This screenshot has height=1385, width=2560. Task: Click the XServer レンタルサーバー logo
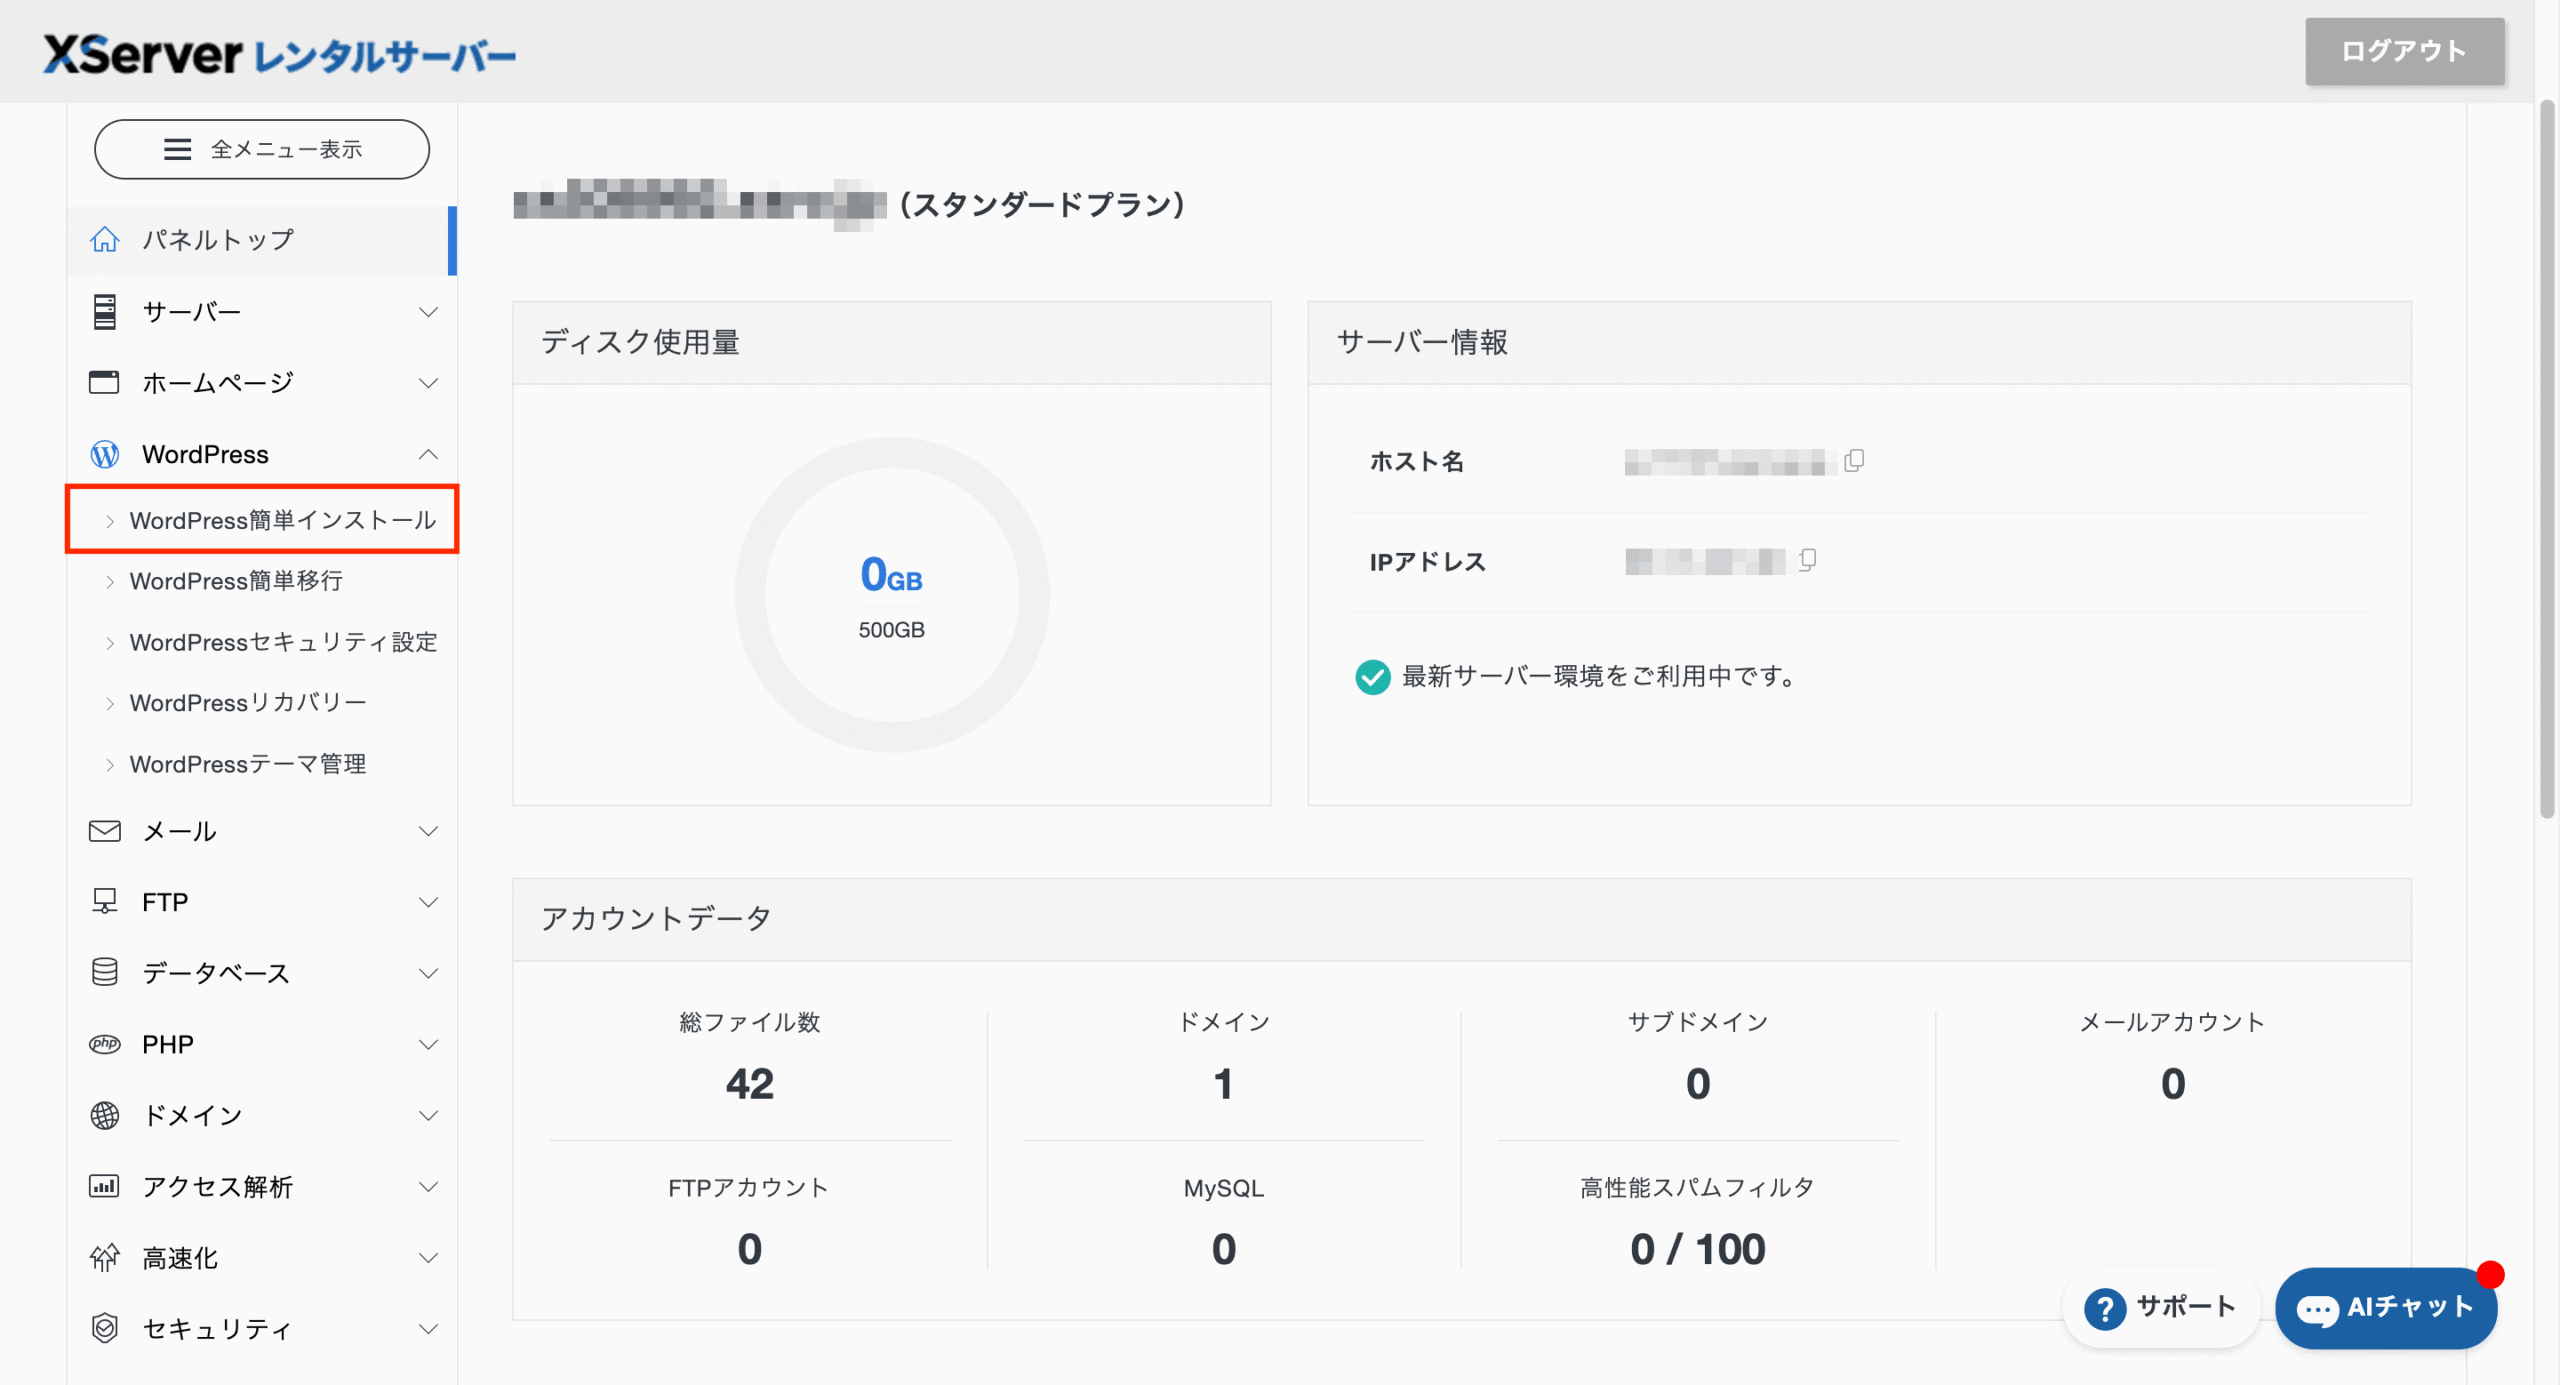coord(279,54)
